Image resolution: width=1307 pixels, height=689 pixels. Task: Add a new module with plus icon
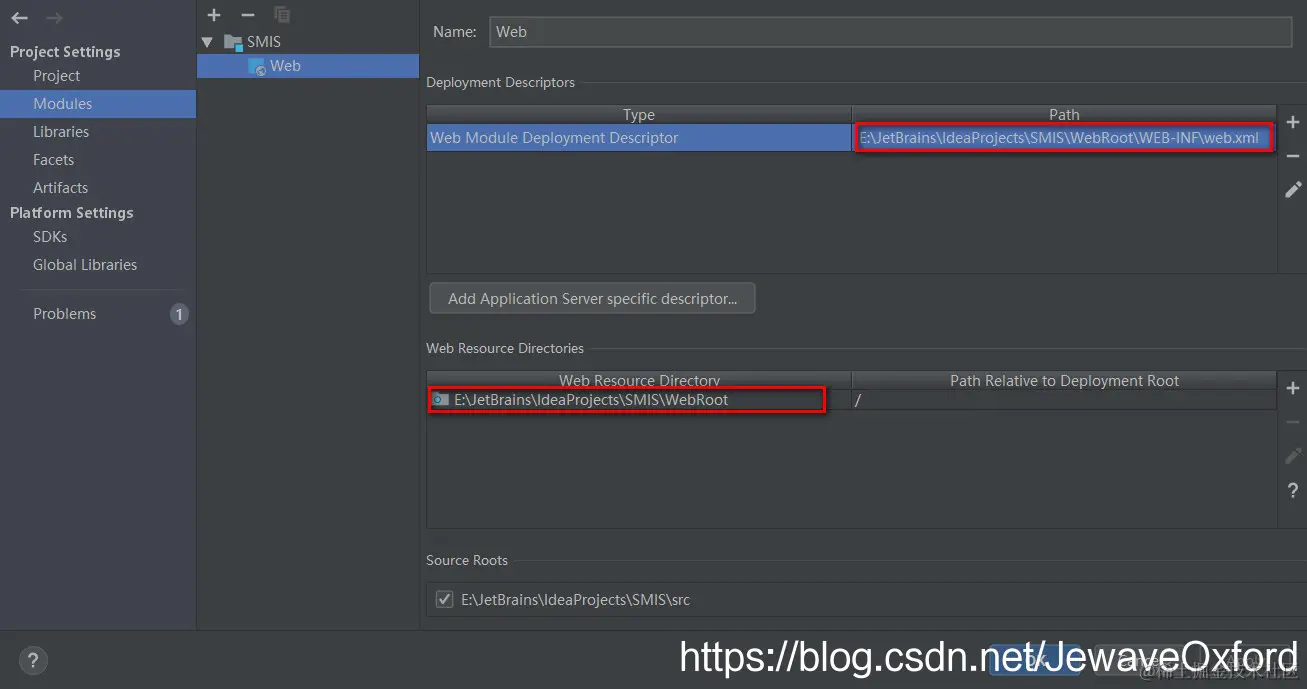(214, 14)
